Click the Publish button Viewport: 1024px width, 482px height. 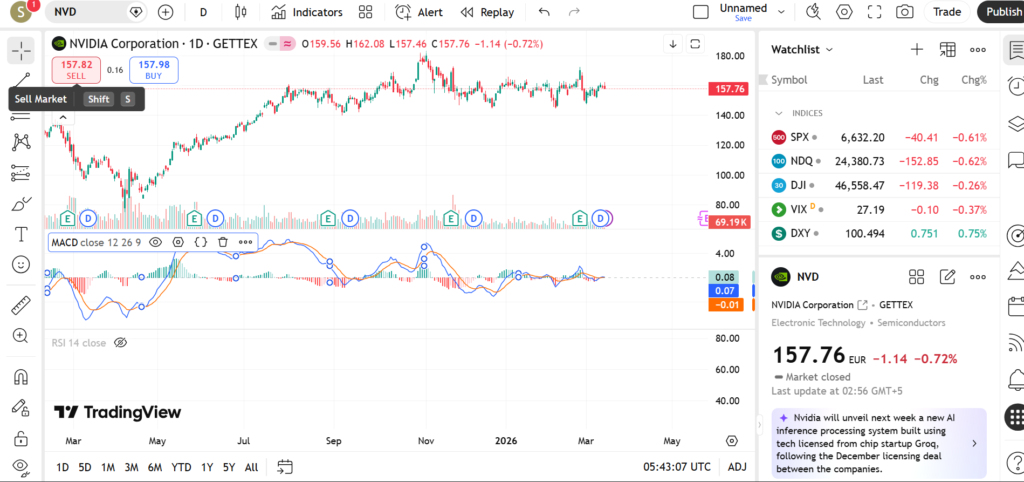click(1003, 12)
